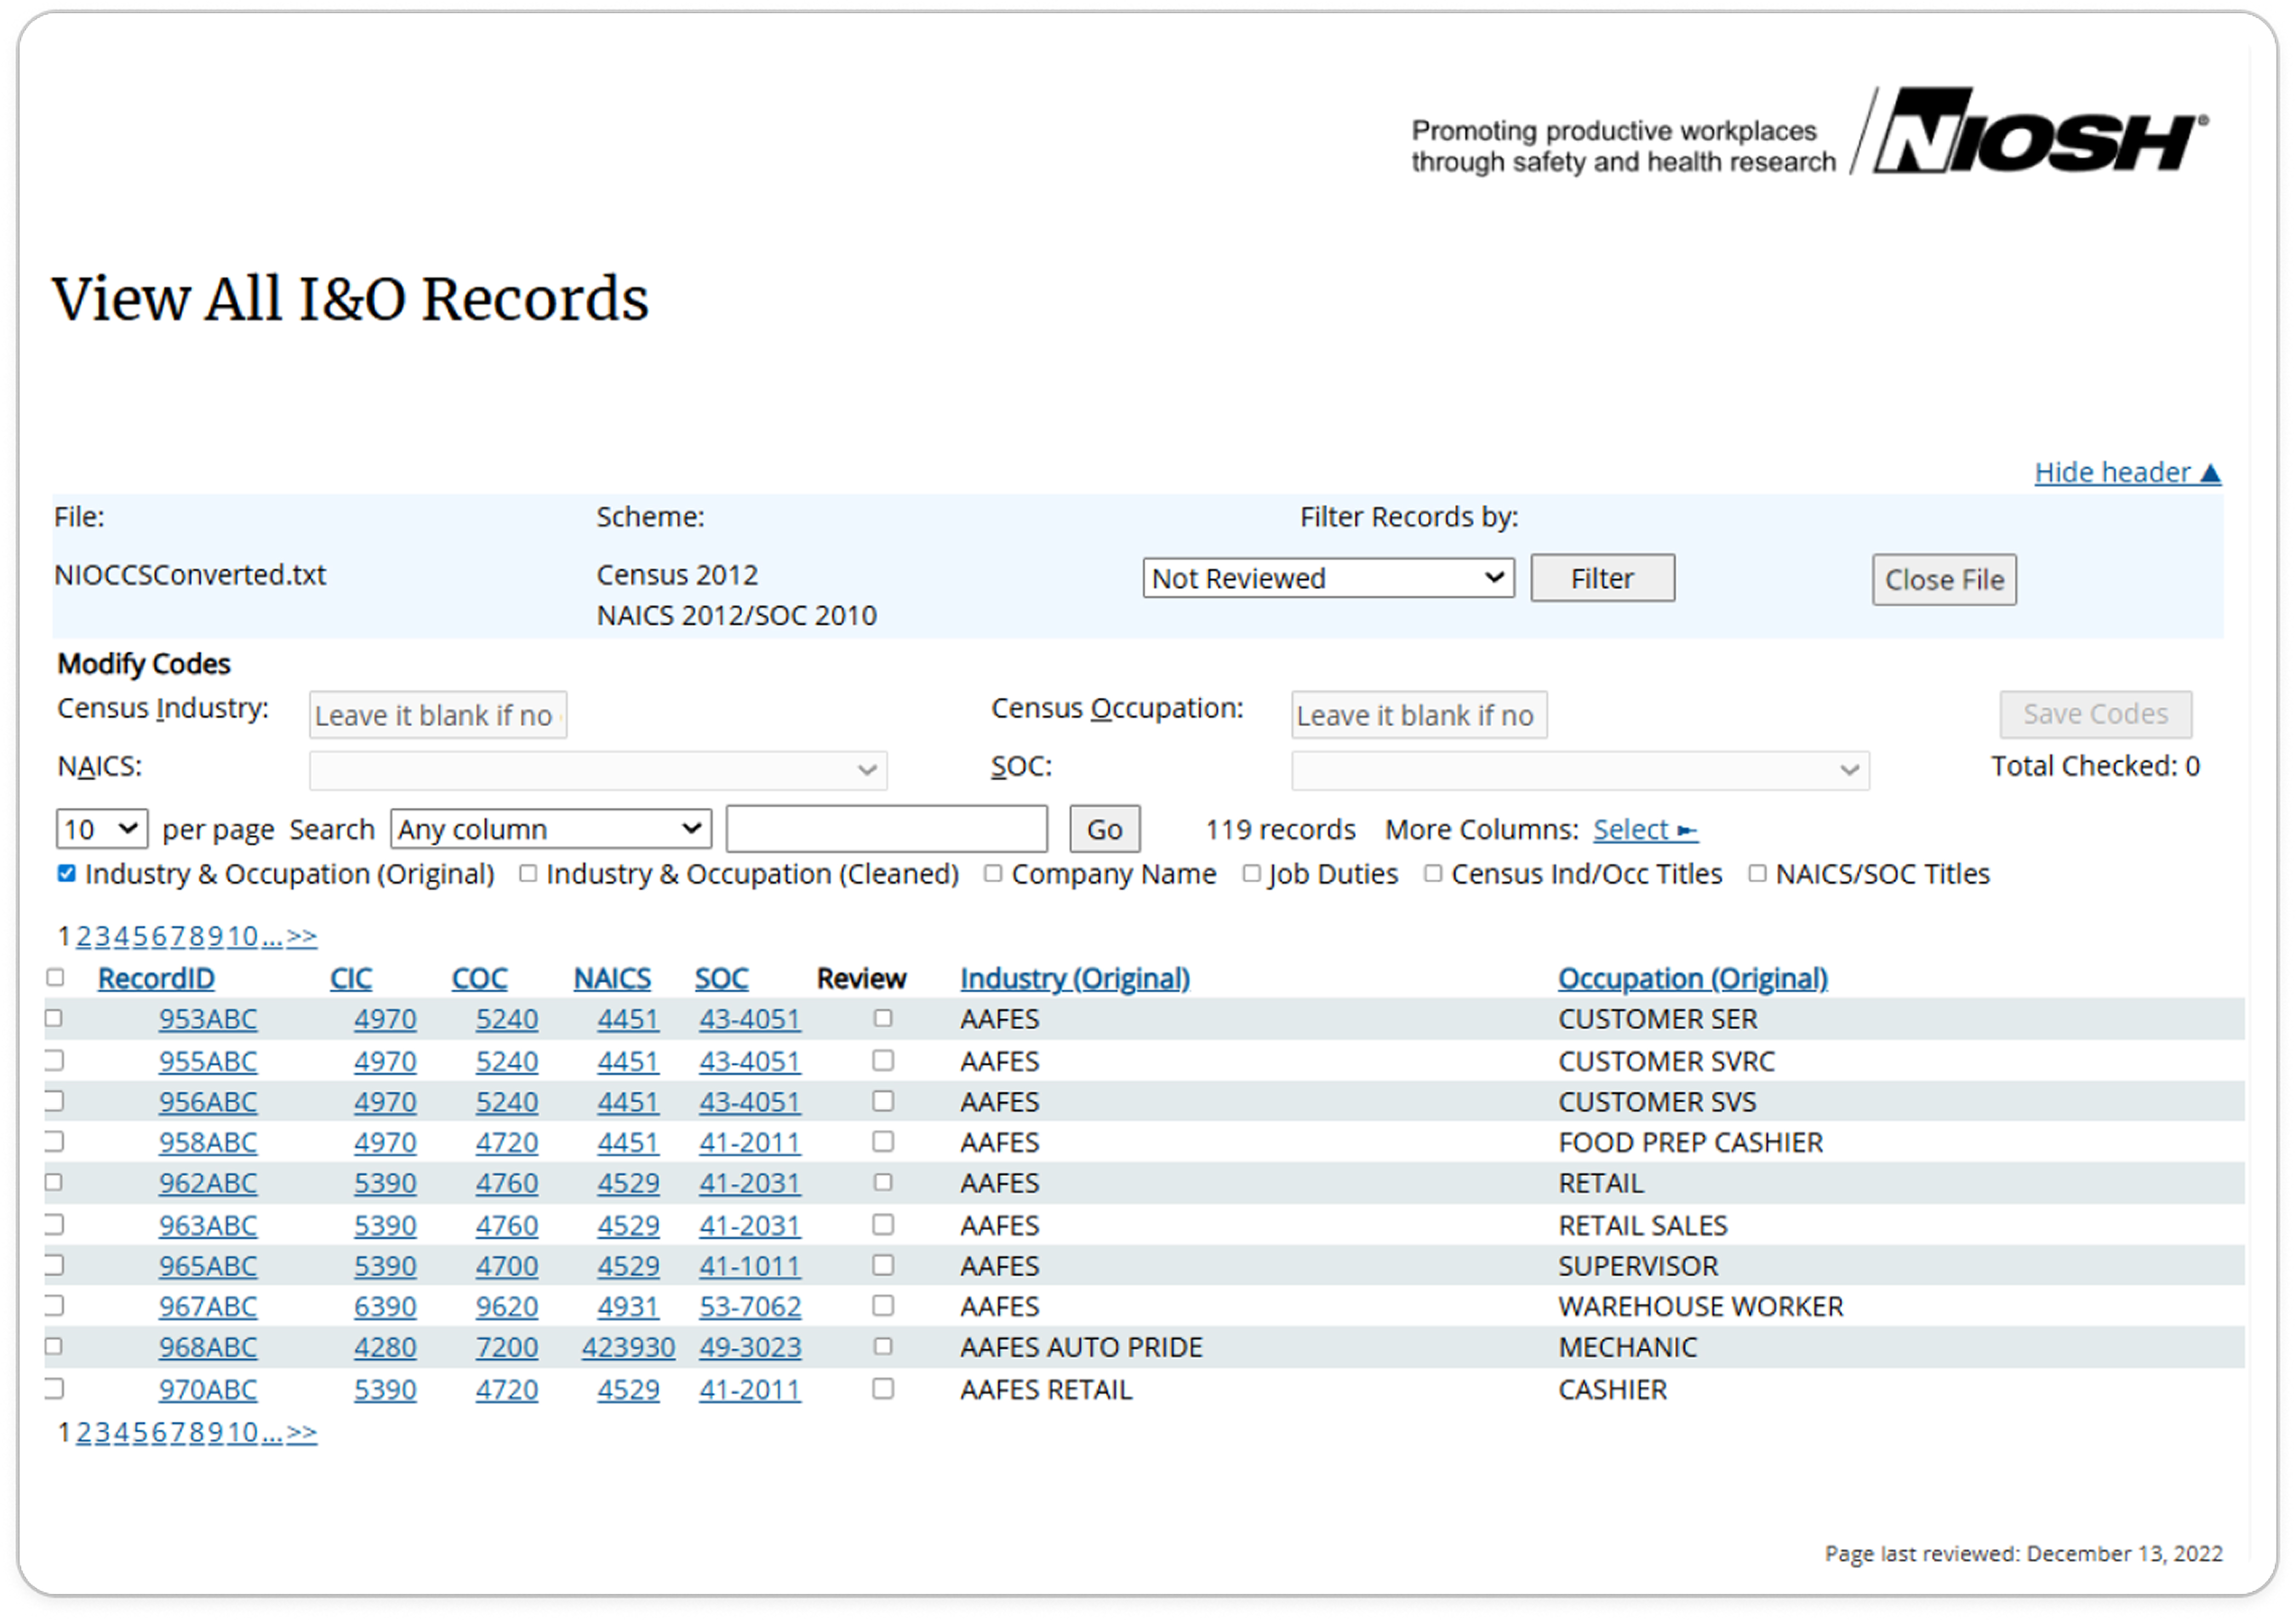The width and height of the screenshot is (2296, 1620).
Task: Sort by COC column header
Action: click(479, 978)
